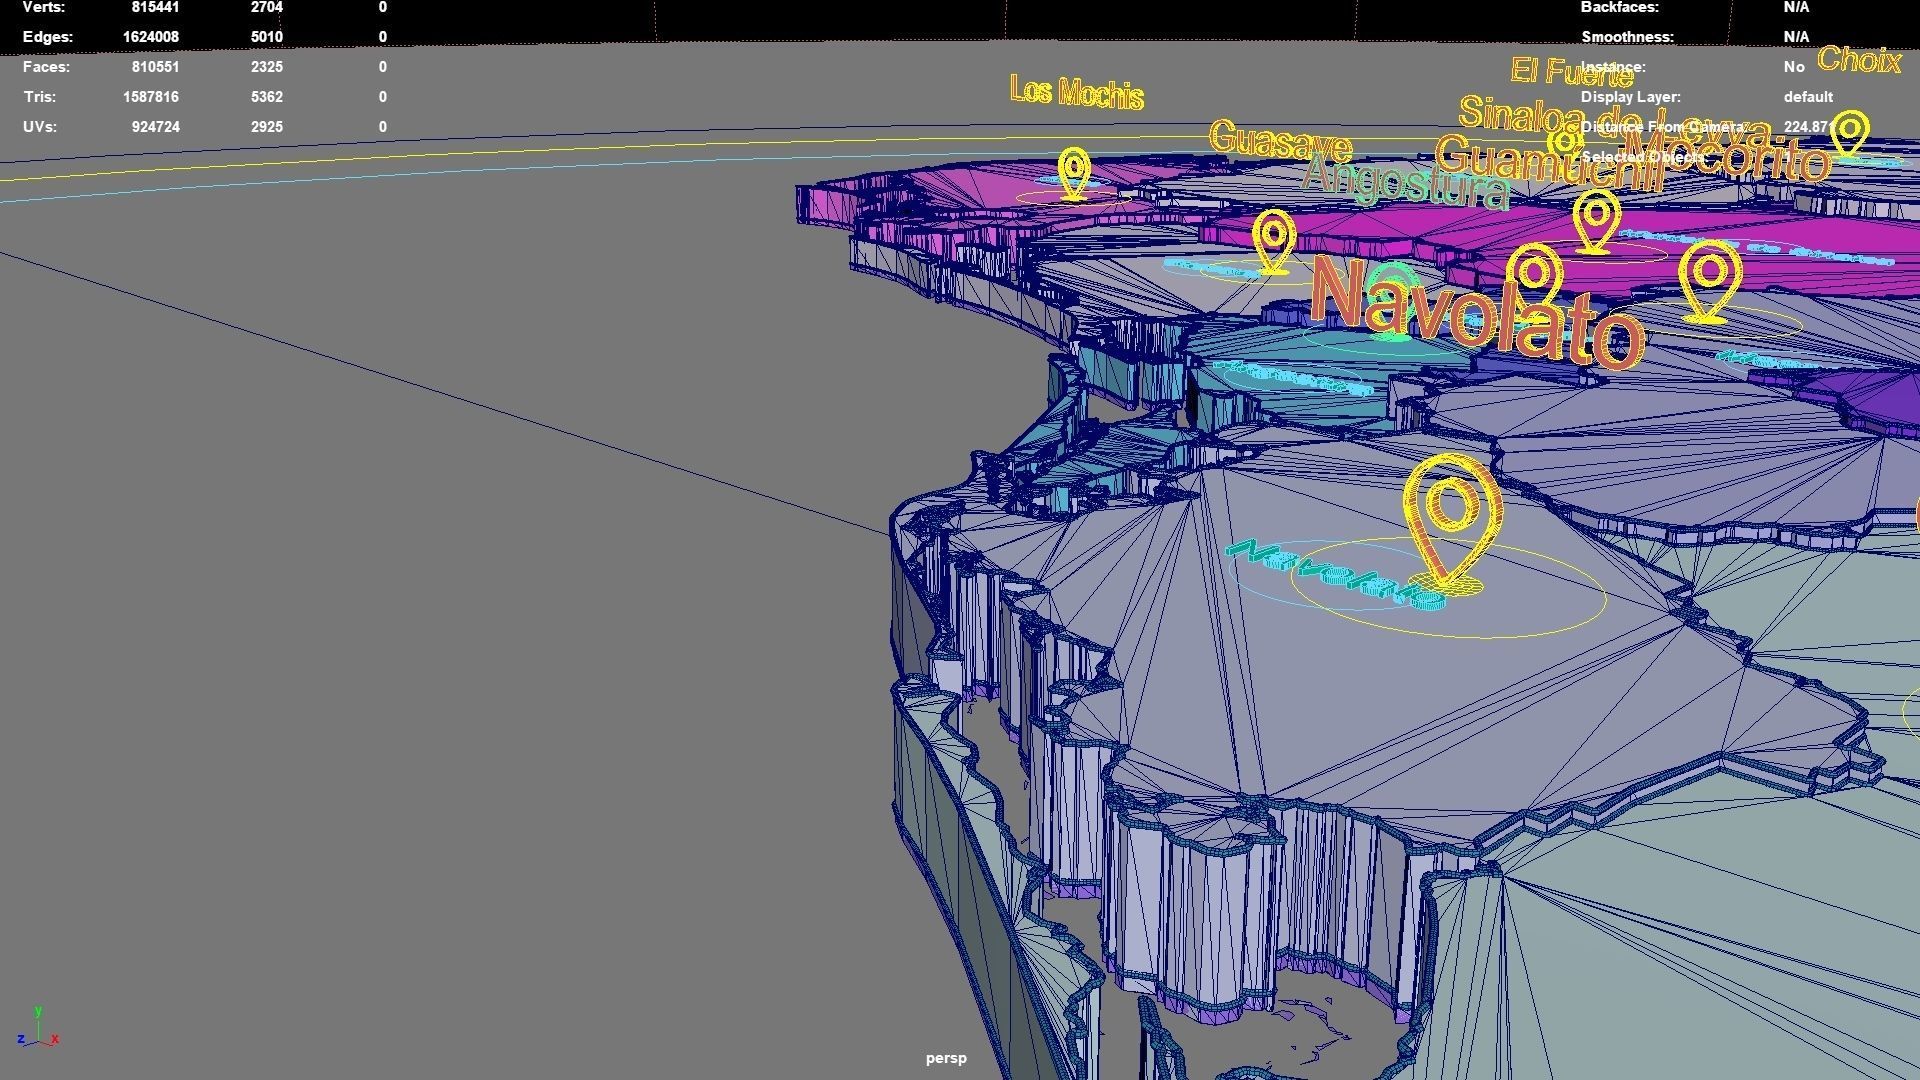Click the Display Layer HUD label
The height and width of the screenshot is (1080, 1920).
point(1630,97)
